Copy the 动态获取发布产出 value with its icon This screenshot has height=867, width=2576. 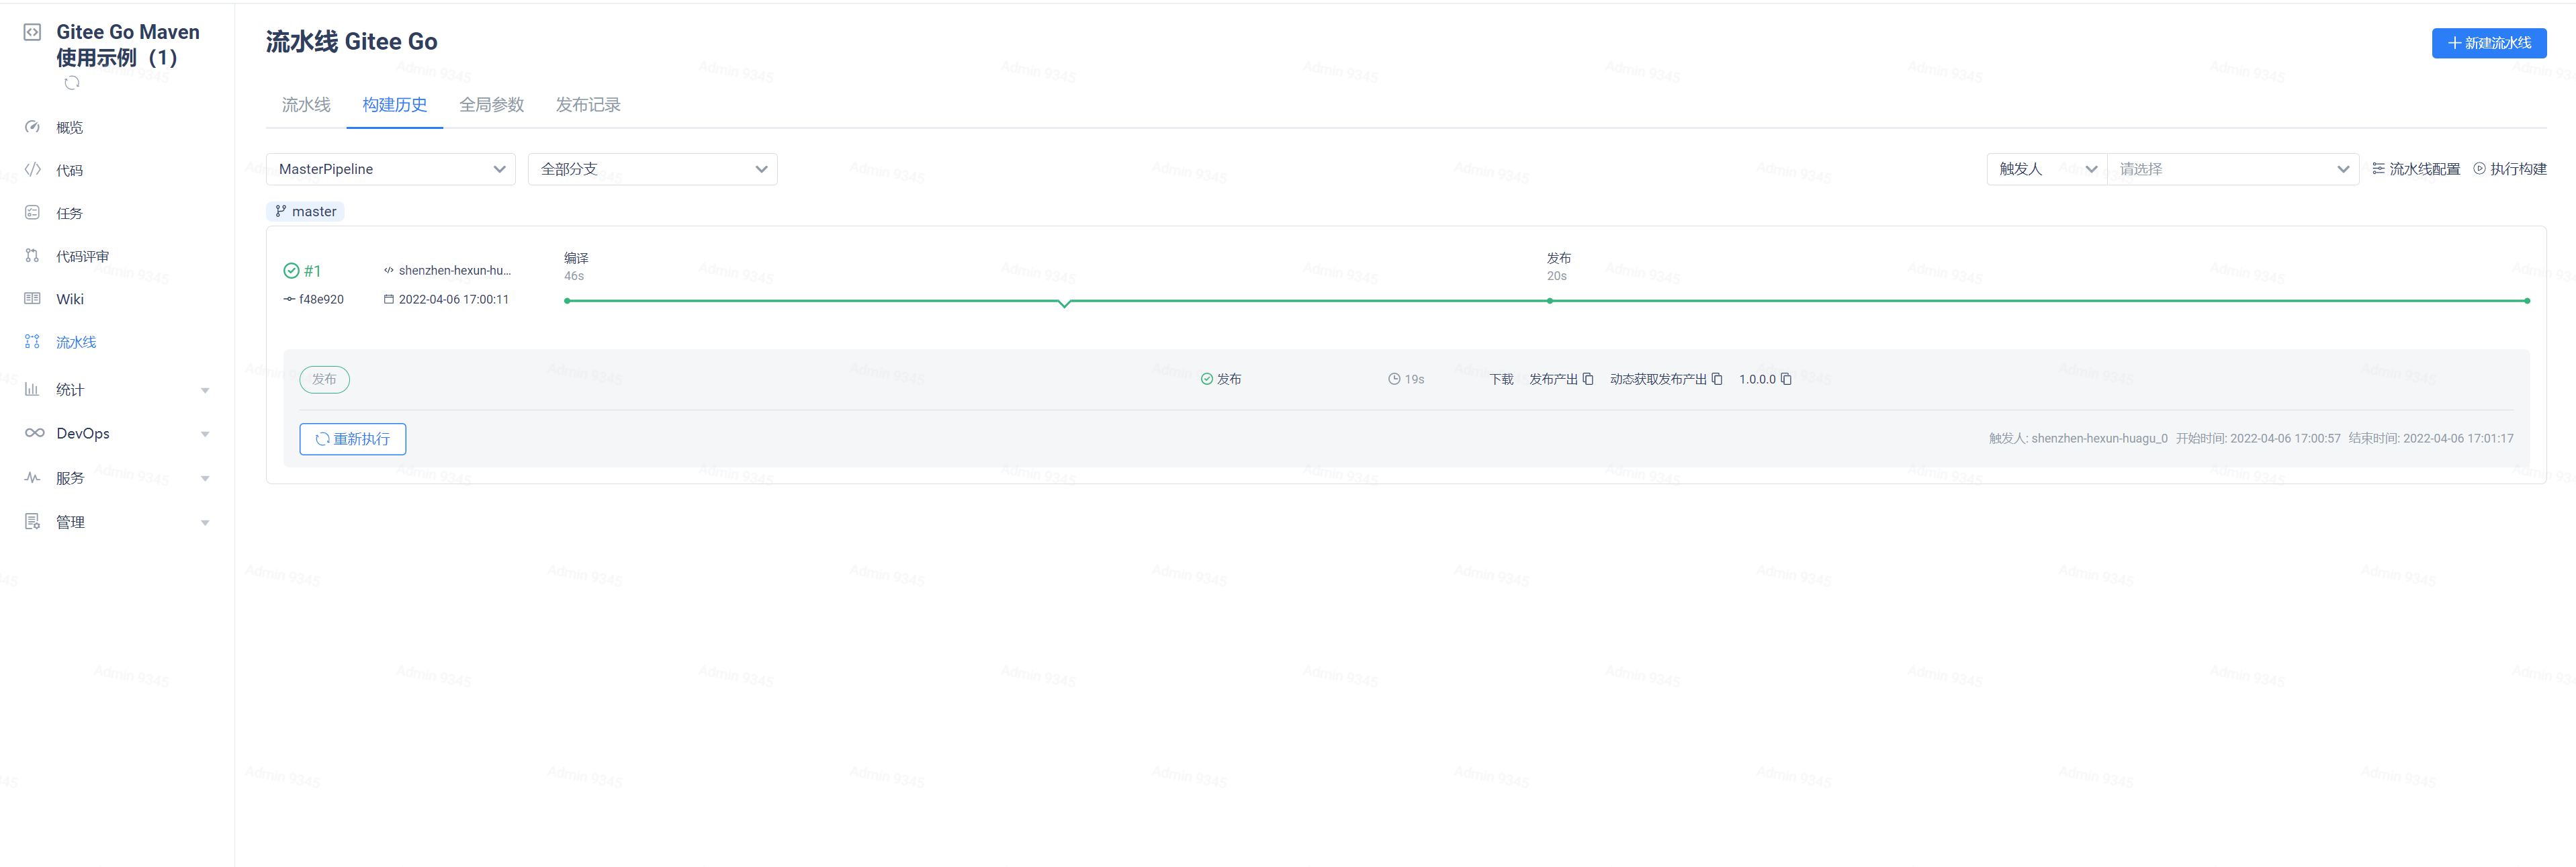1717,379
